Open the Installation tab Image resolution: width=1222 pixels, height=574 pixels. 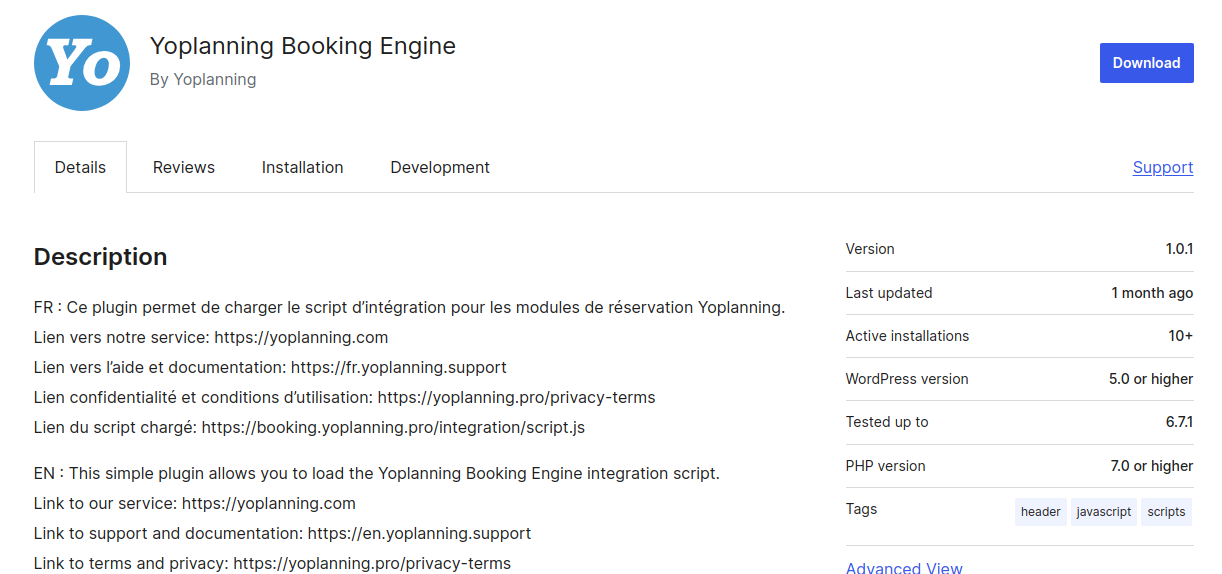click(x=302, y=168)
